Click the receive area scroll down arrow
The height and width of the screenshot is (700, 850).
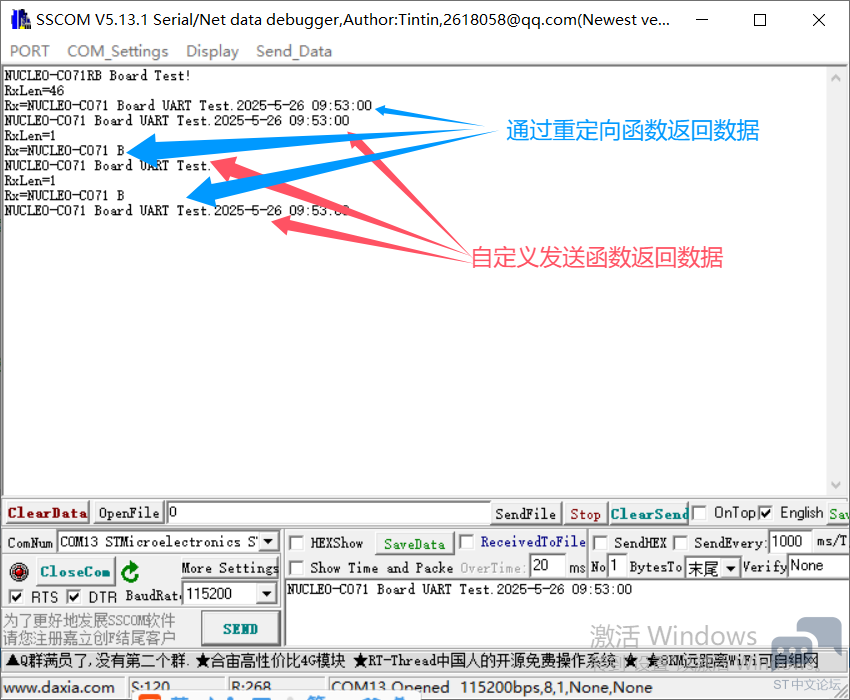click(835, 485)
